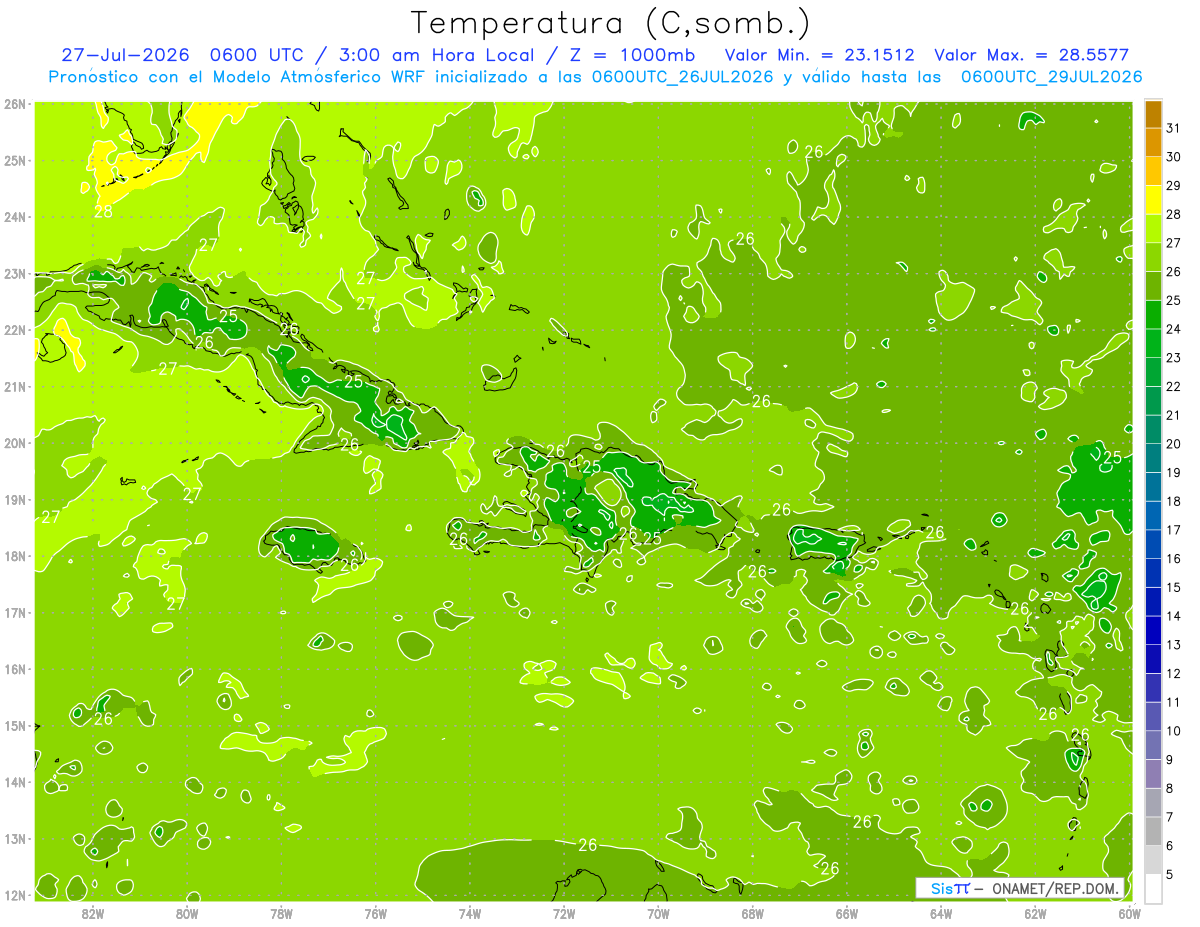Click the "20N" latitude axis label
This screenshot has height=927, width=1200.
(15, 443)
